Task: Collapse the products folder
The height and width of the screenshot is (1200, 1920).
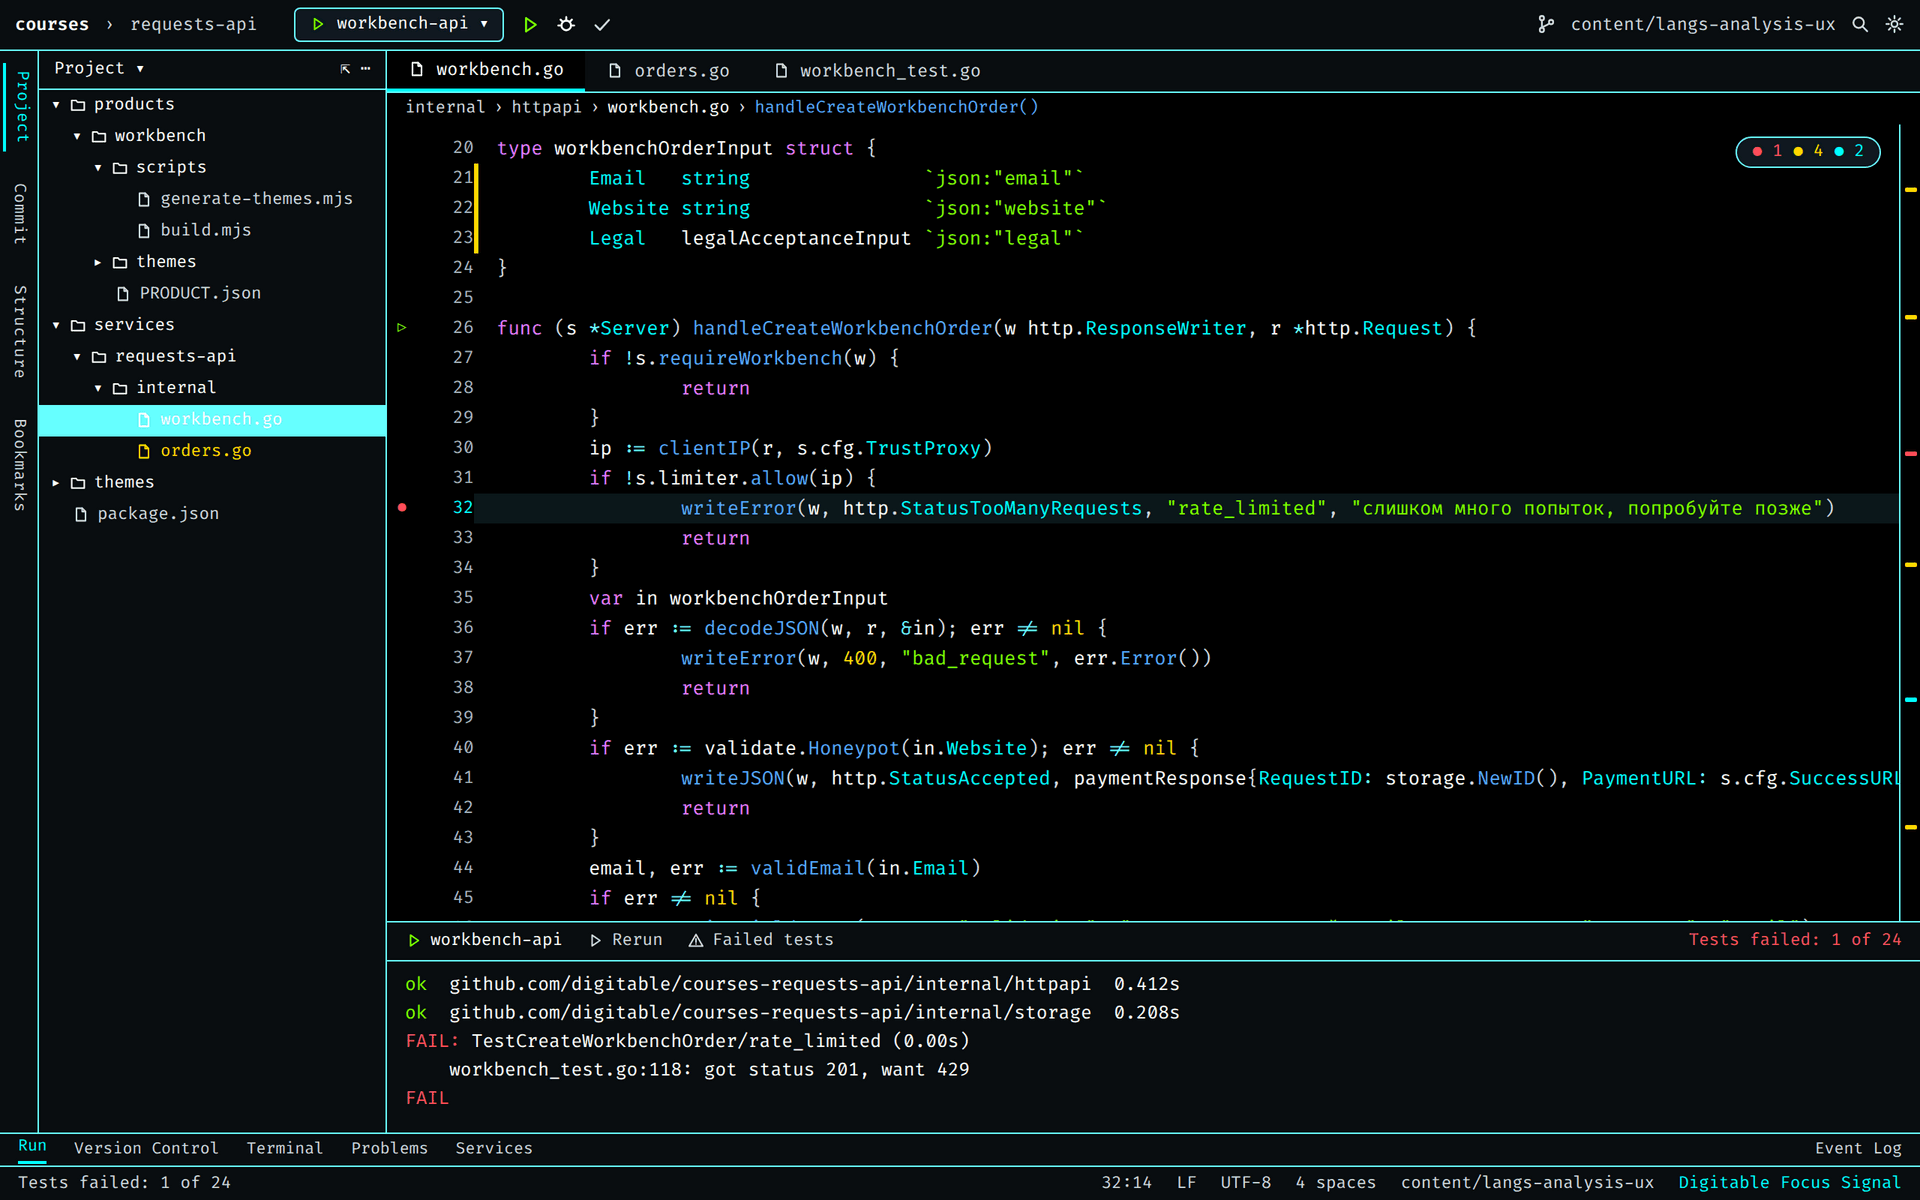Action: tap(56, 104)
